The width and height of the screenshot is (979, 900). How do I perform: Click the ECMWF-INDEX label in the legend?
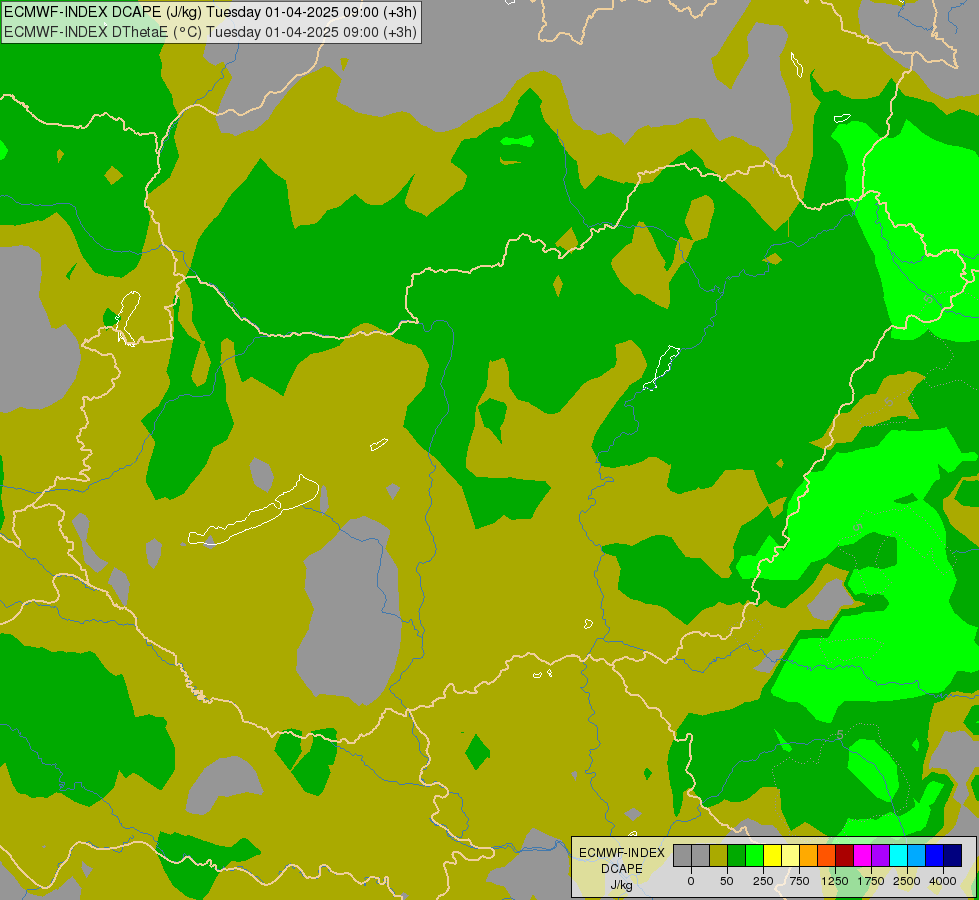(x=622, y=853)
